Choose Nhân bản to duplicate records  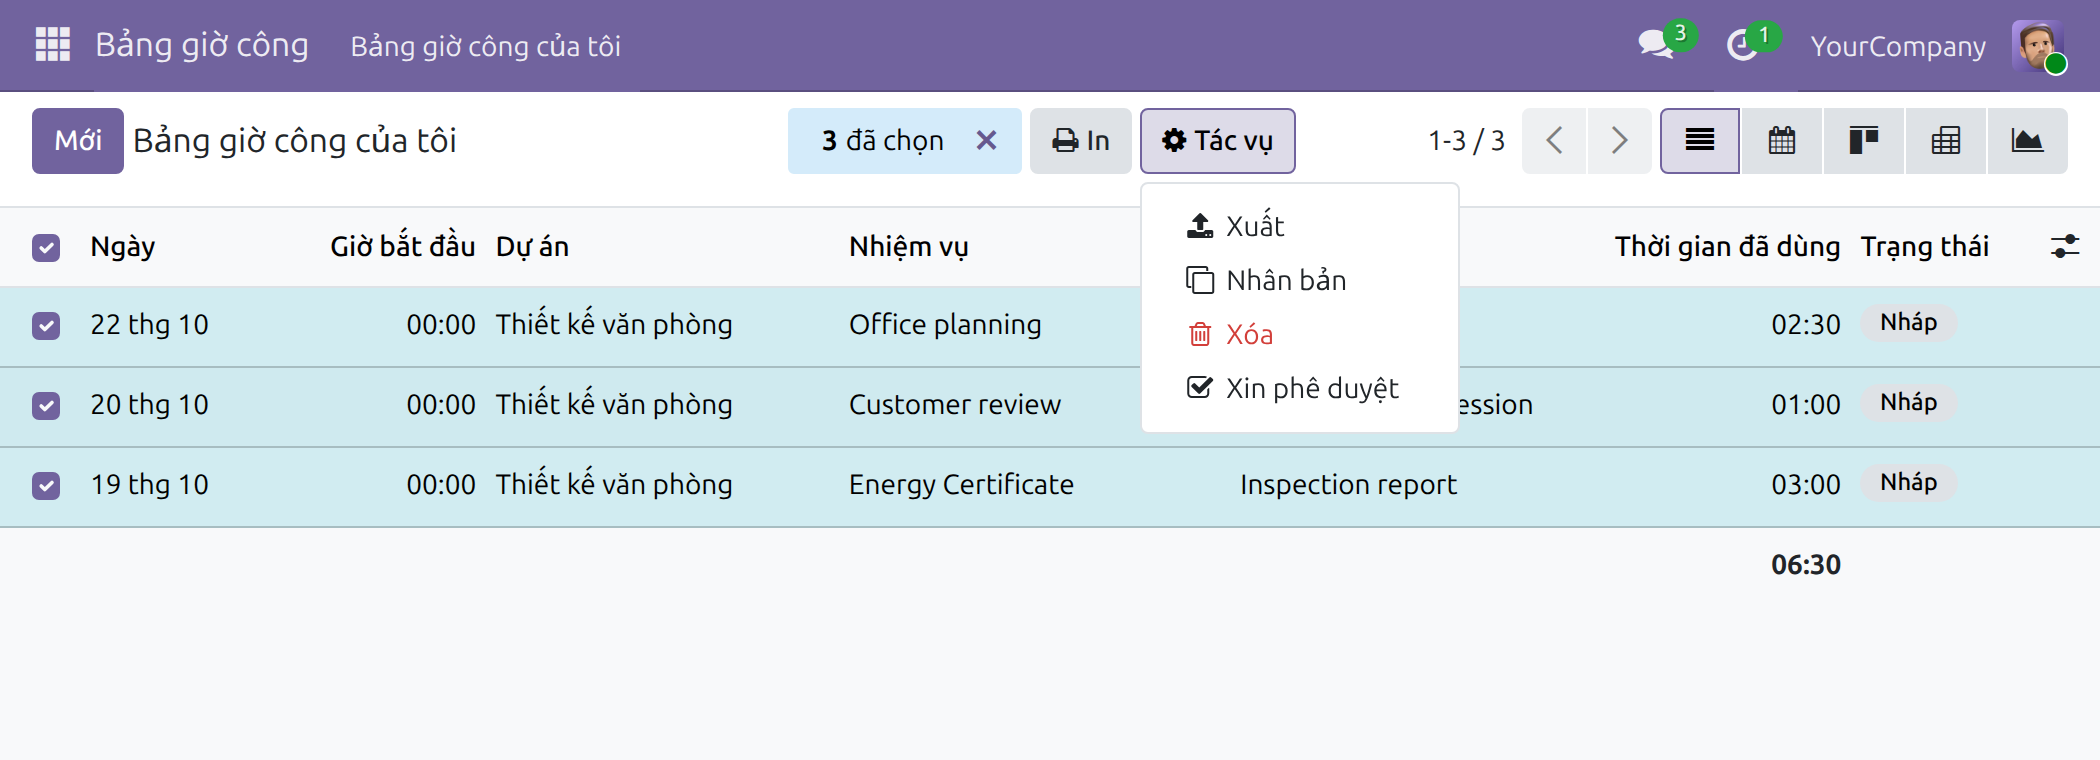click(x=1300, y=280)
